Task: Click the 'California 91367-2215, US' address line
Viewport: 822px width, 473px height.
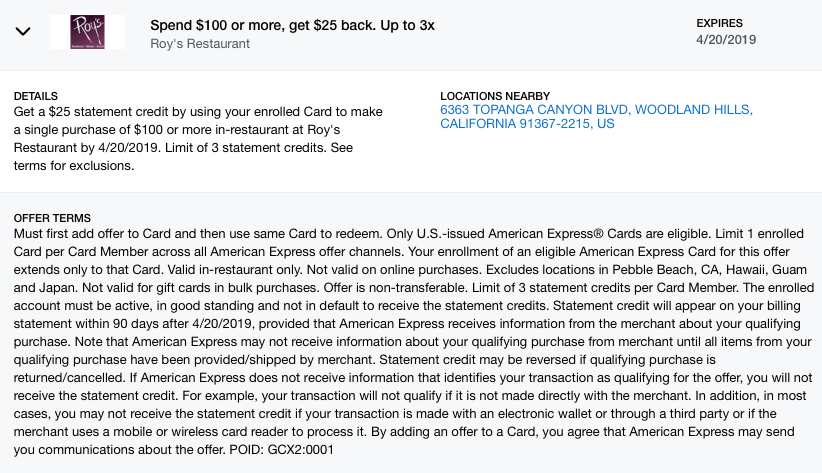Action: pyautogui.click(x=527, y=125)
